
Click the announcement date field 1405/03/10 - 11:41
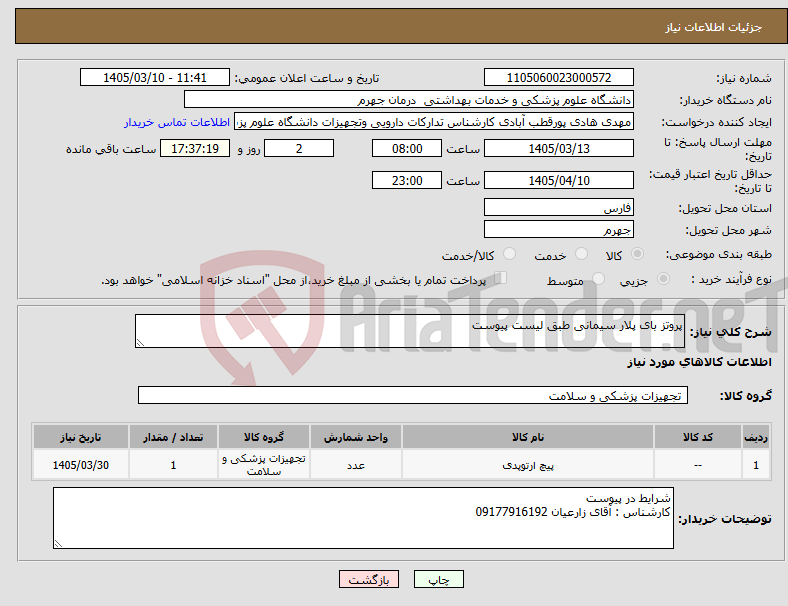[155, 77]
